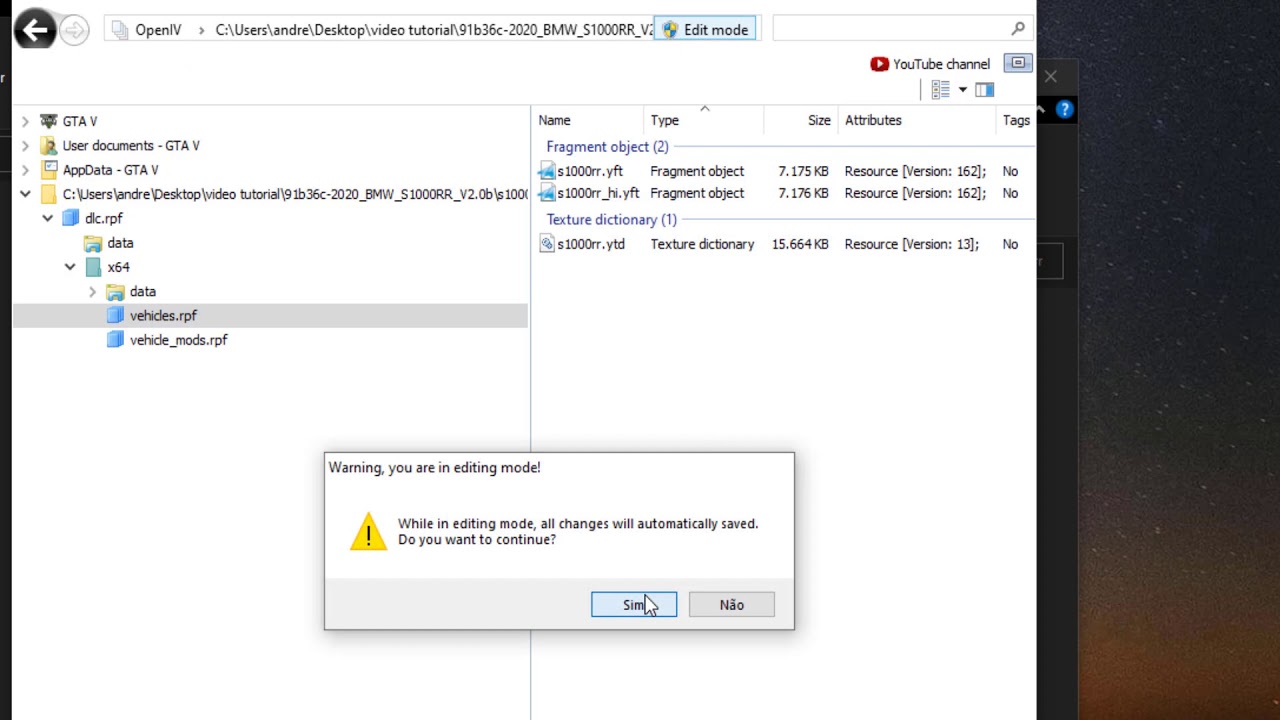Click Resource [Version: 13] attribute cell
The width and height of the screenshot is (1280, 720).
pyautogui.click(x=912, y=244)
